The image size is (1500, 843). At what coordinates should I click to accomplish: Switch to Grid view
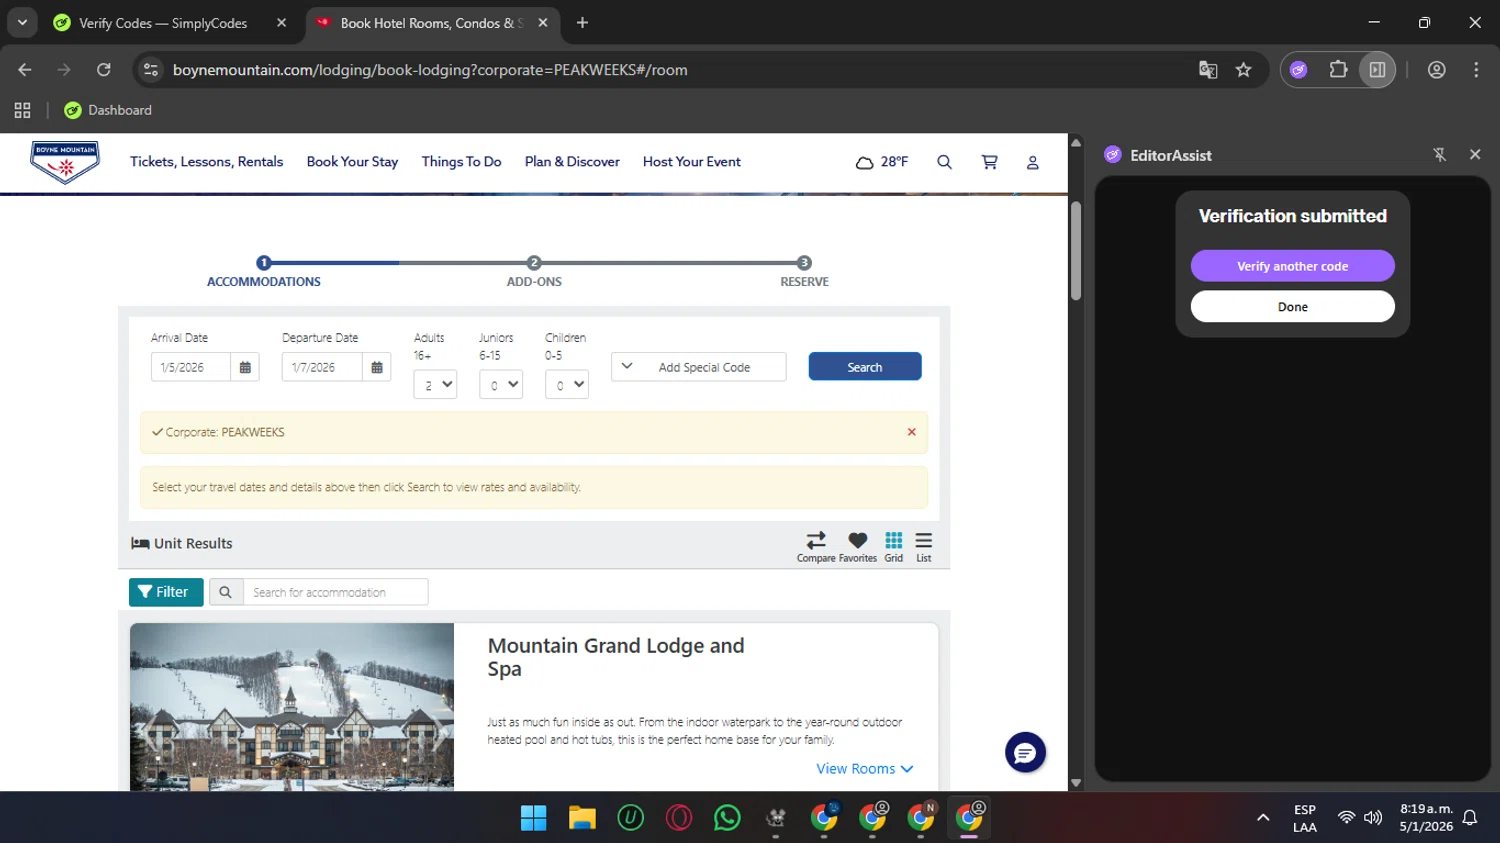point(894,547)
